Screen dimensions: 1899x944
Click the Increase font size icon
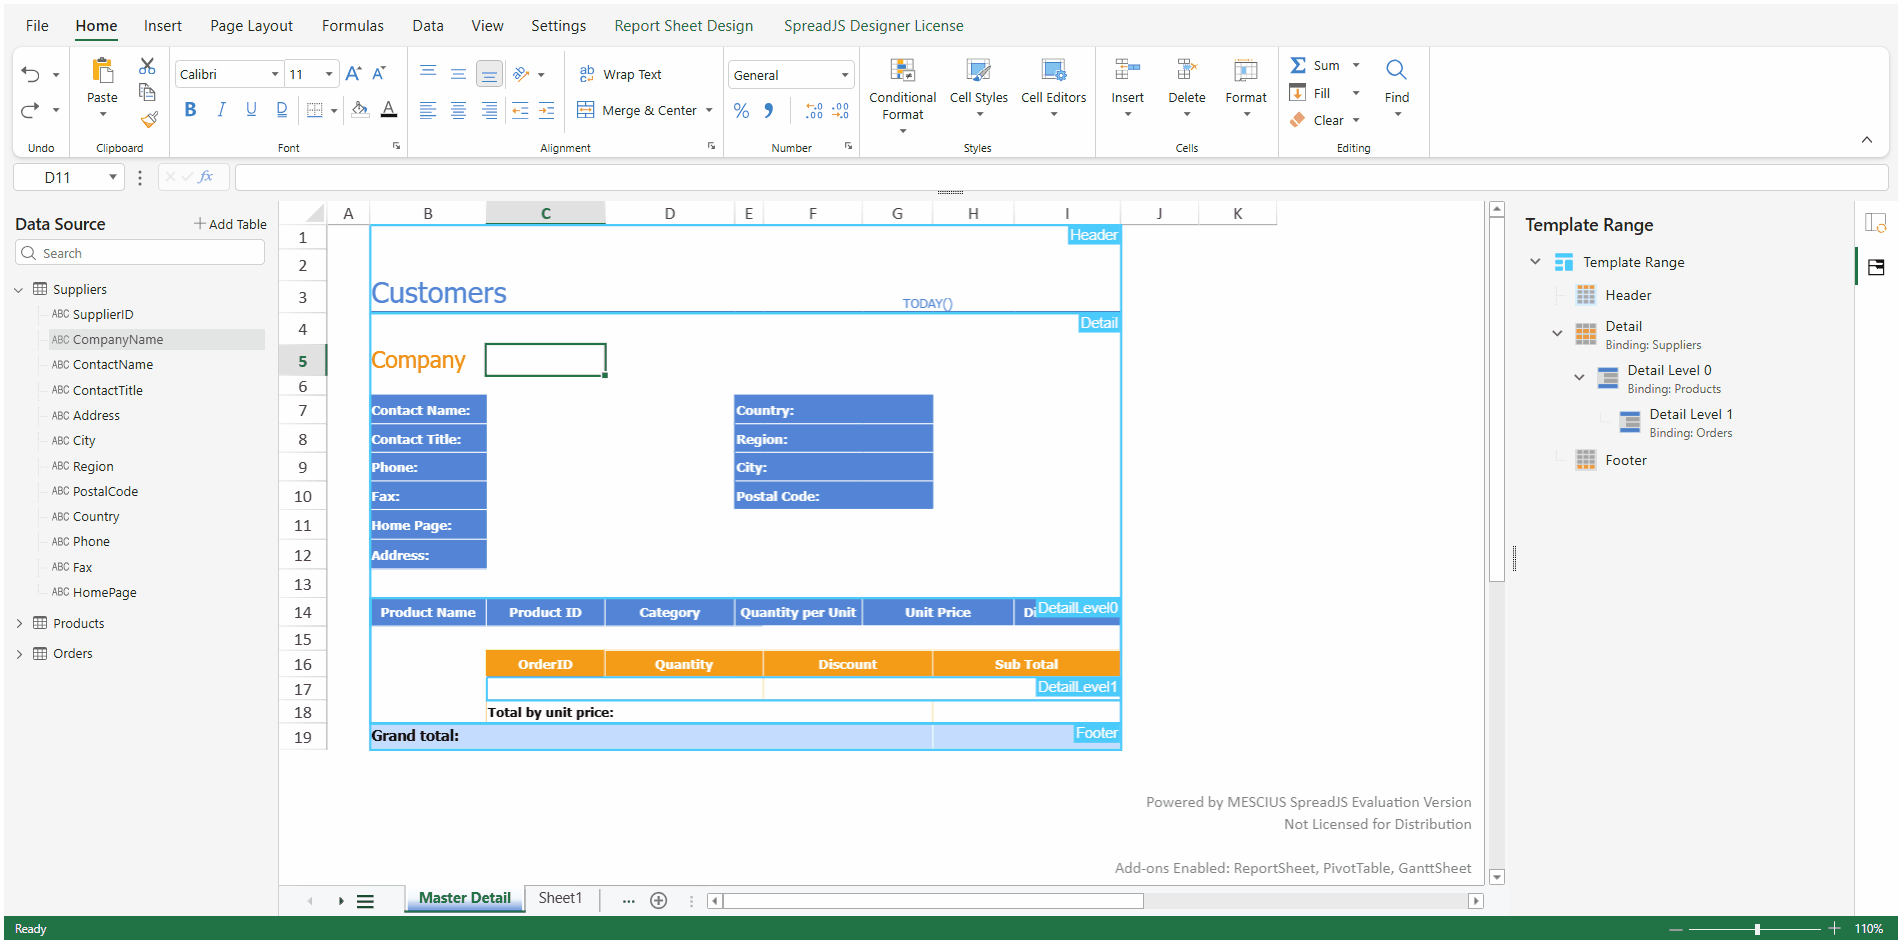[x=353, y=73]
